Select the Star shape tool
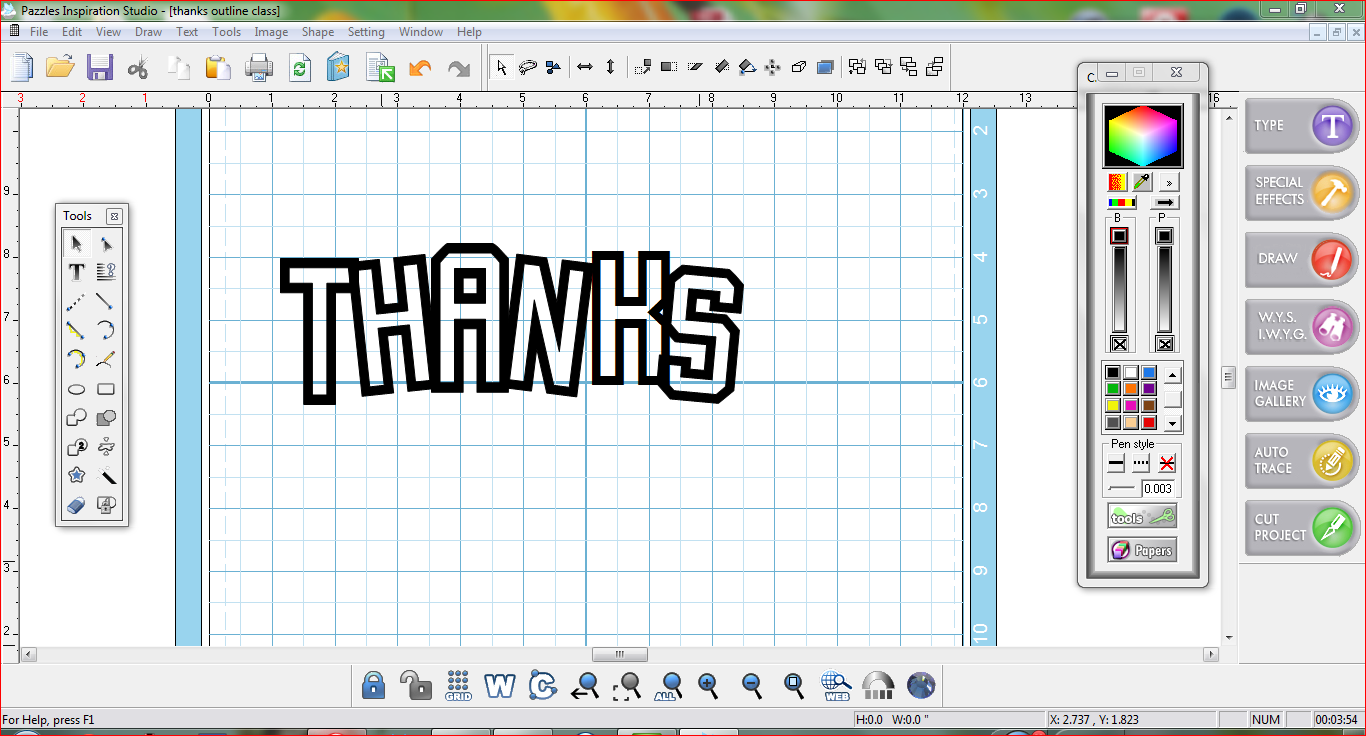The height and width of the screenshot is (736, 1366). click(76, 476)
